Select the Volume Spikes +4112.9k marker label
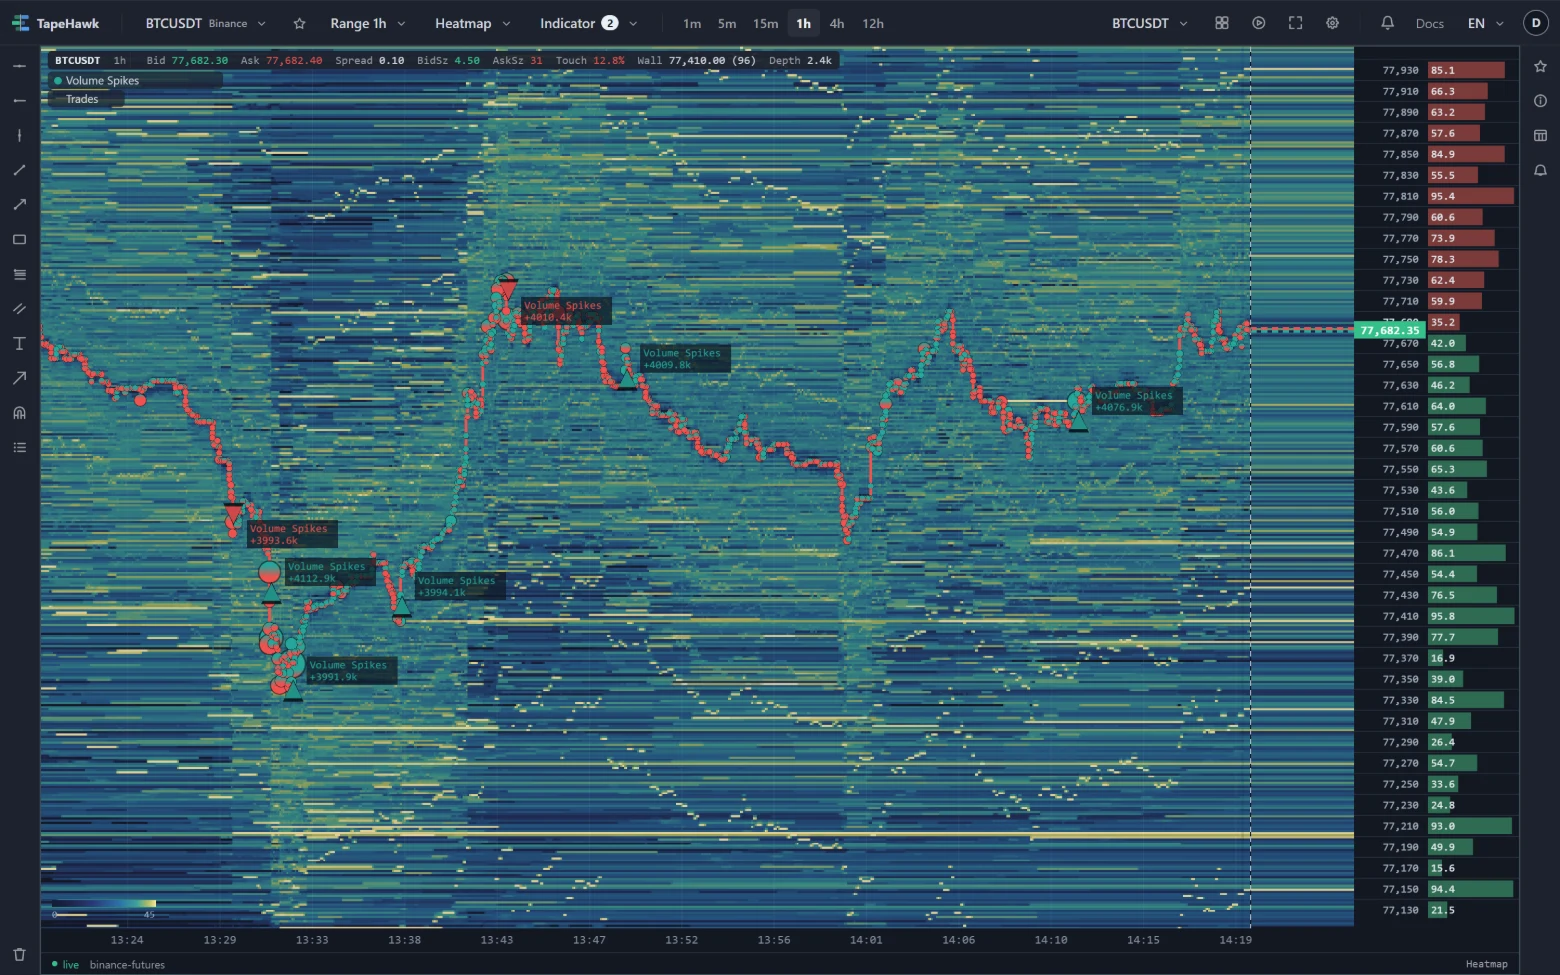1560x975 pixels. pos(329,572)
